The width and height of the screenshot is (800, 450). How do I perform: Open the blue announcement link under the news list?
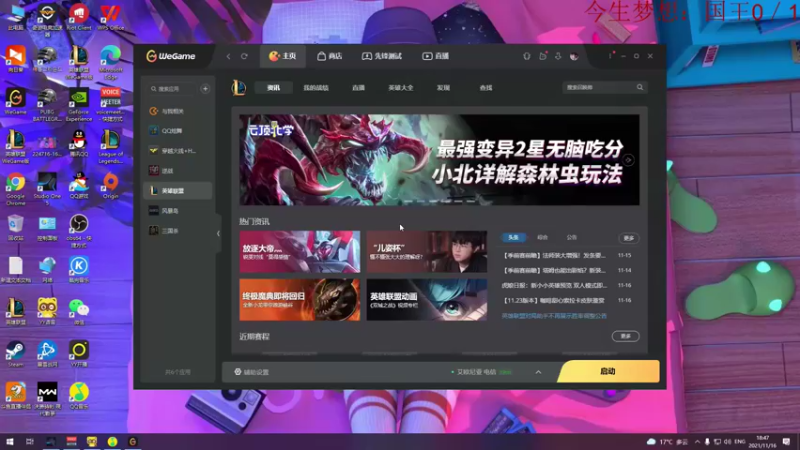(554, 316)
